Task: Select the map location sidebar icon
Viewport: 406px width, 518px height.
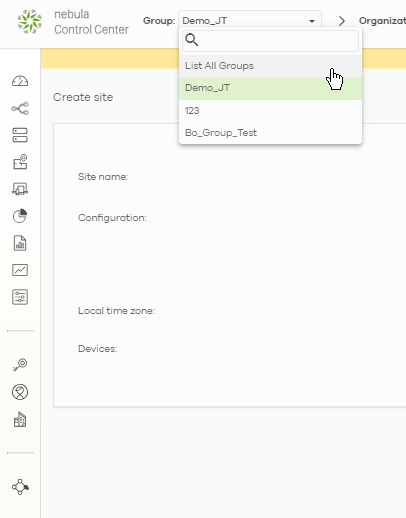Action: pos(20,162)
